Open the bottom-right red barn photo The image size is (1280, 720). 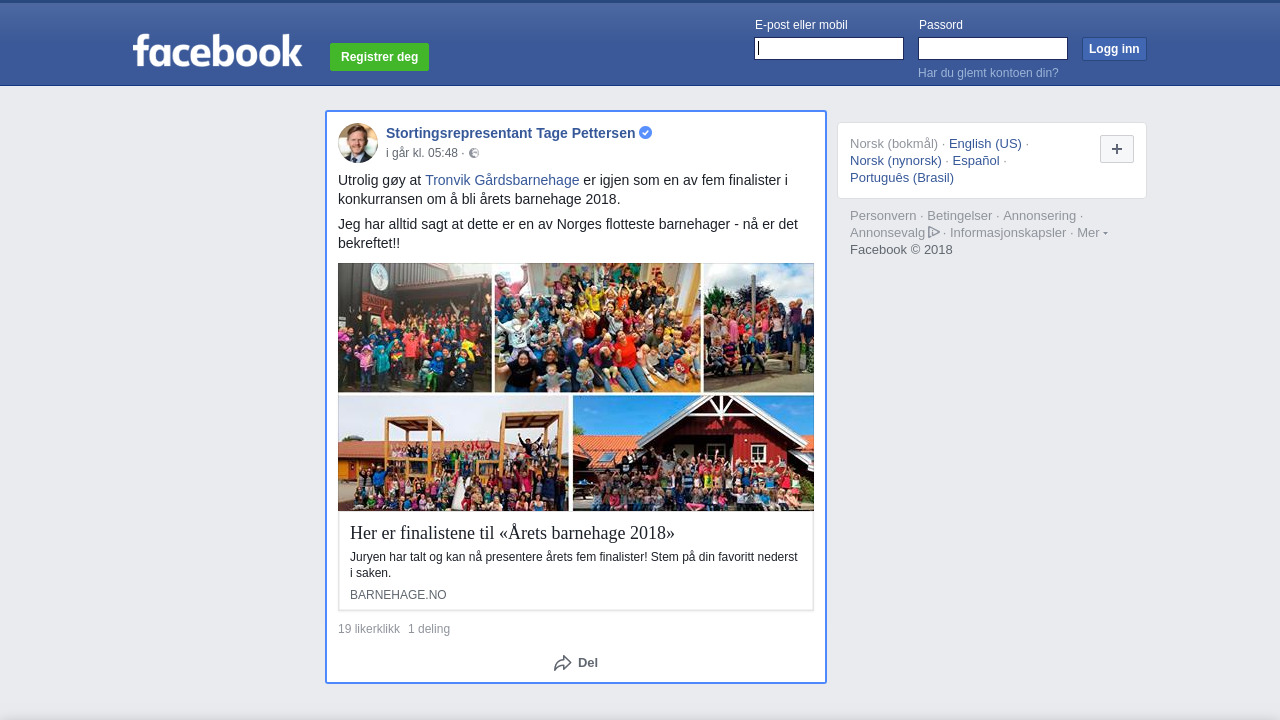click(x=693, y=453)
